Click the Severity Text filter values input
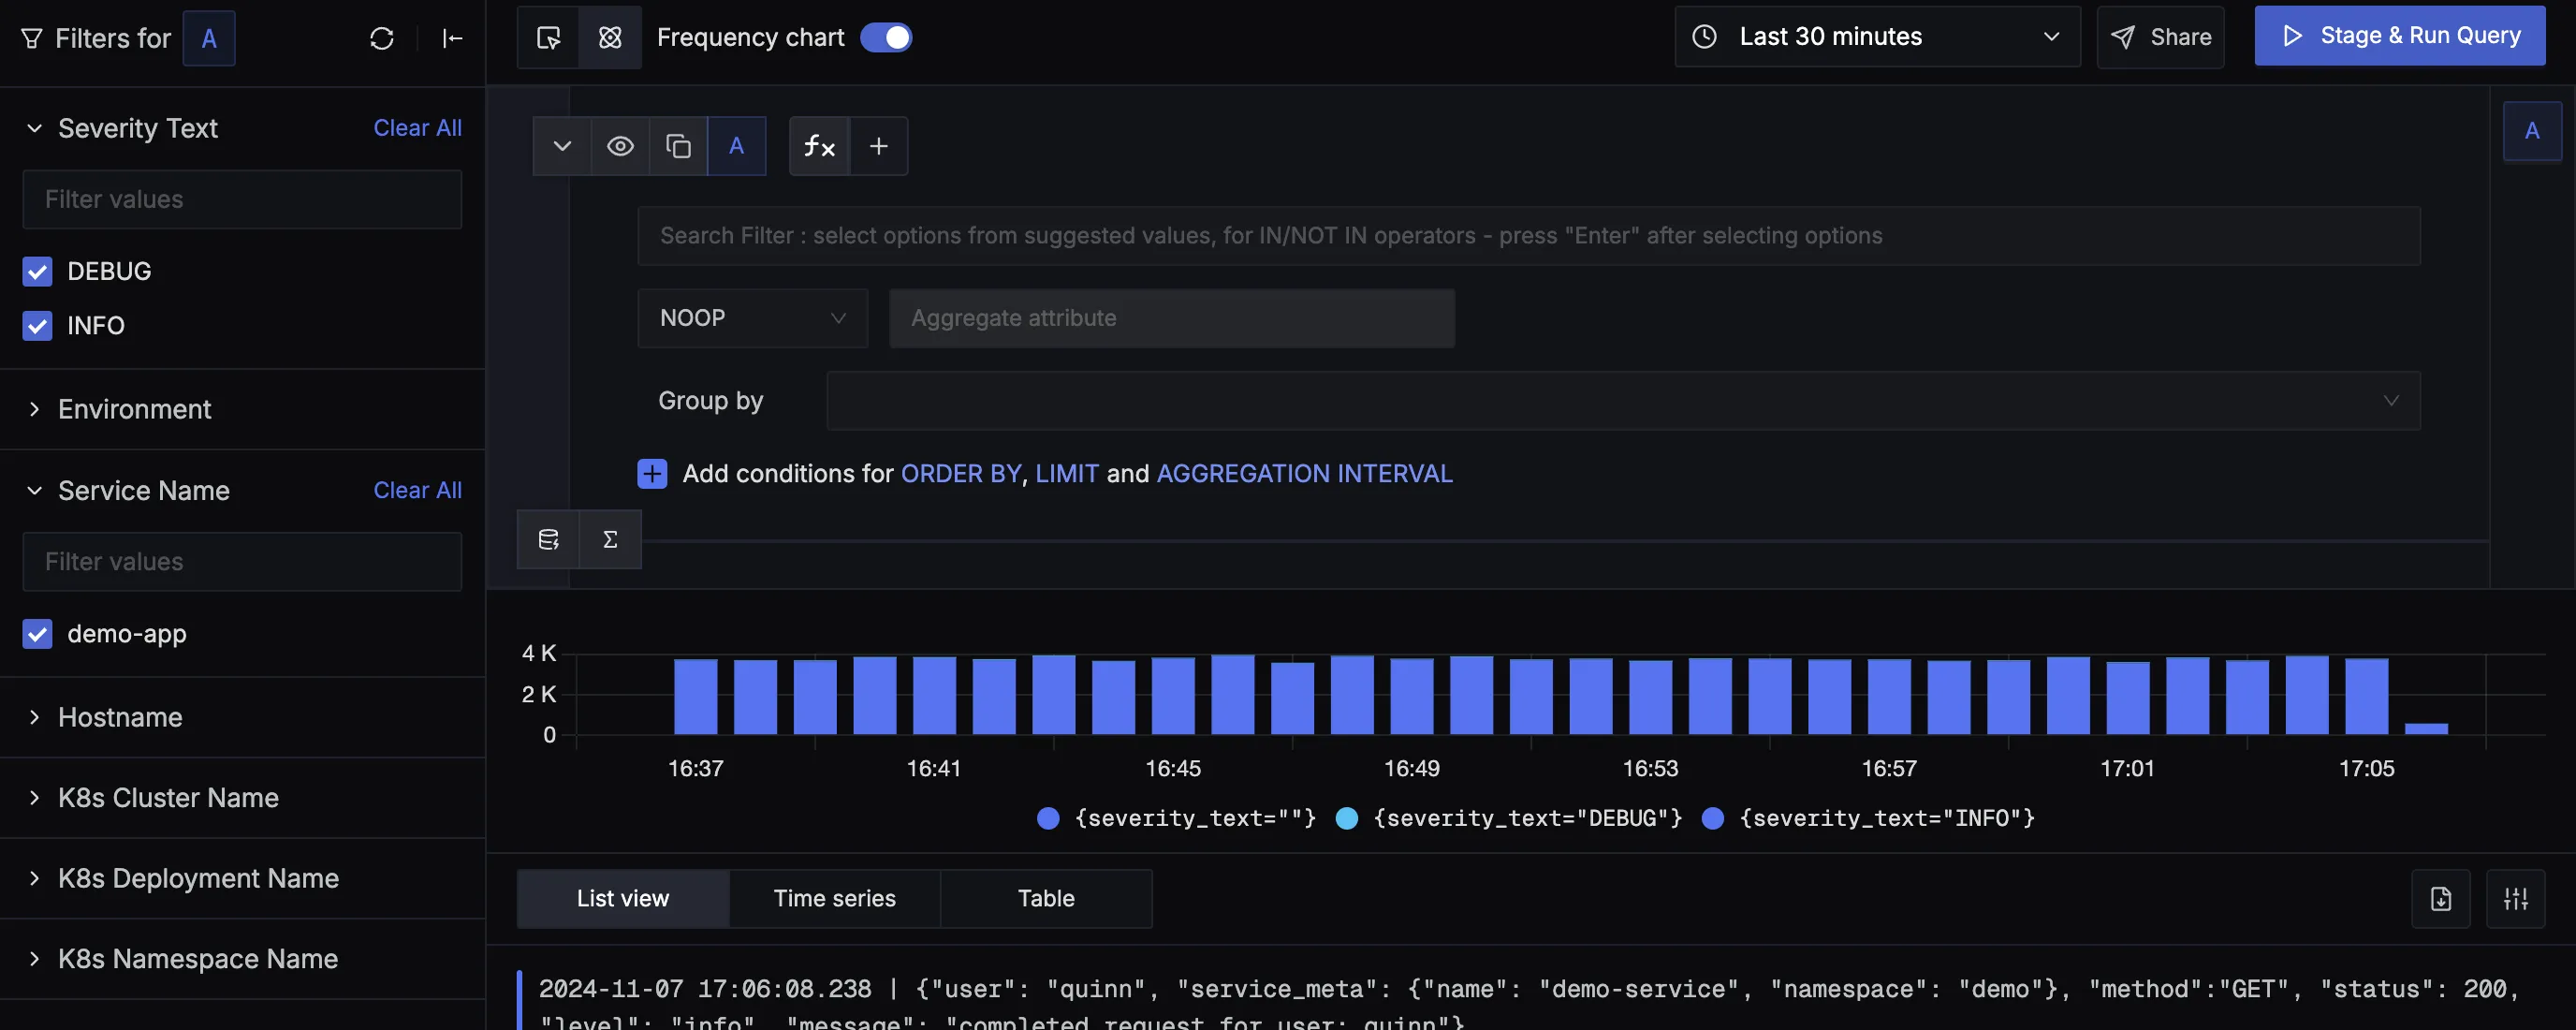The height and width of the screenshot is (1030, 2576). click(242, 199)
